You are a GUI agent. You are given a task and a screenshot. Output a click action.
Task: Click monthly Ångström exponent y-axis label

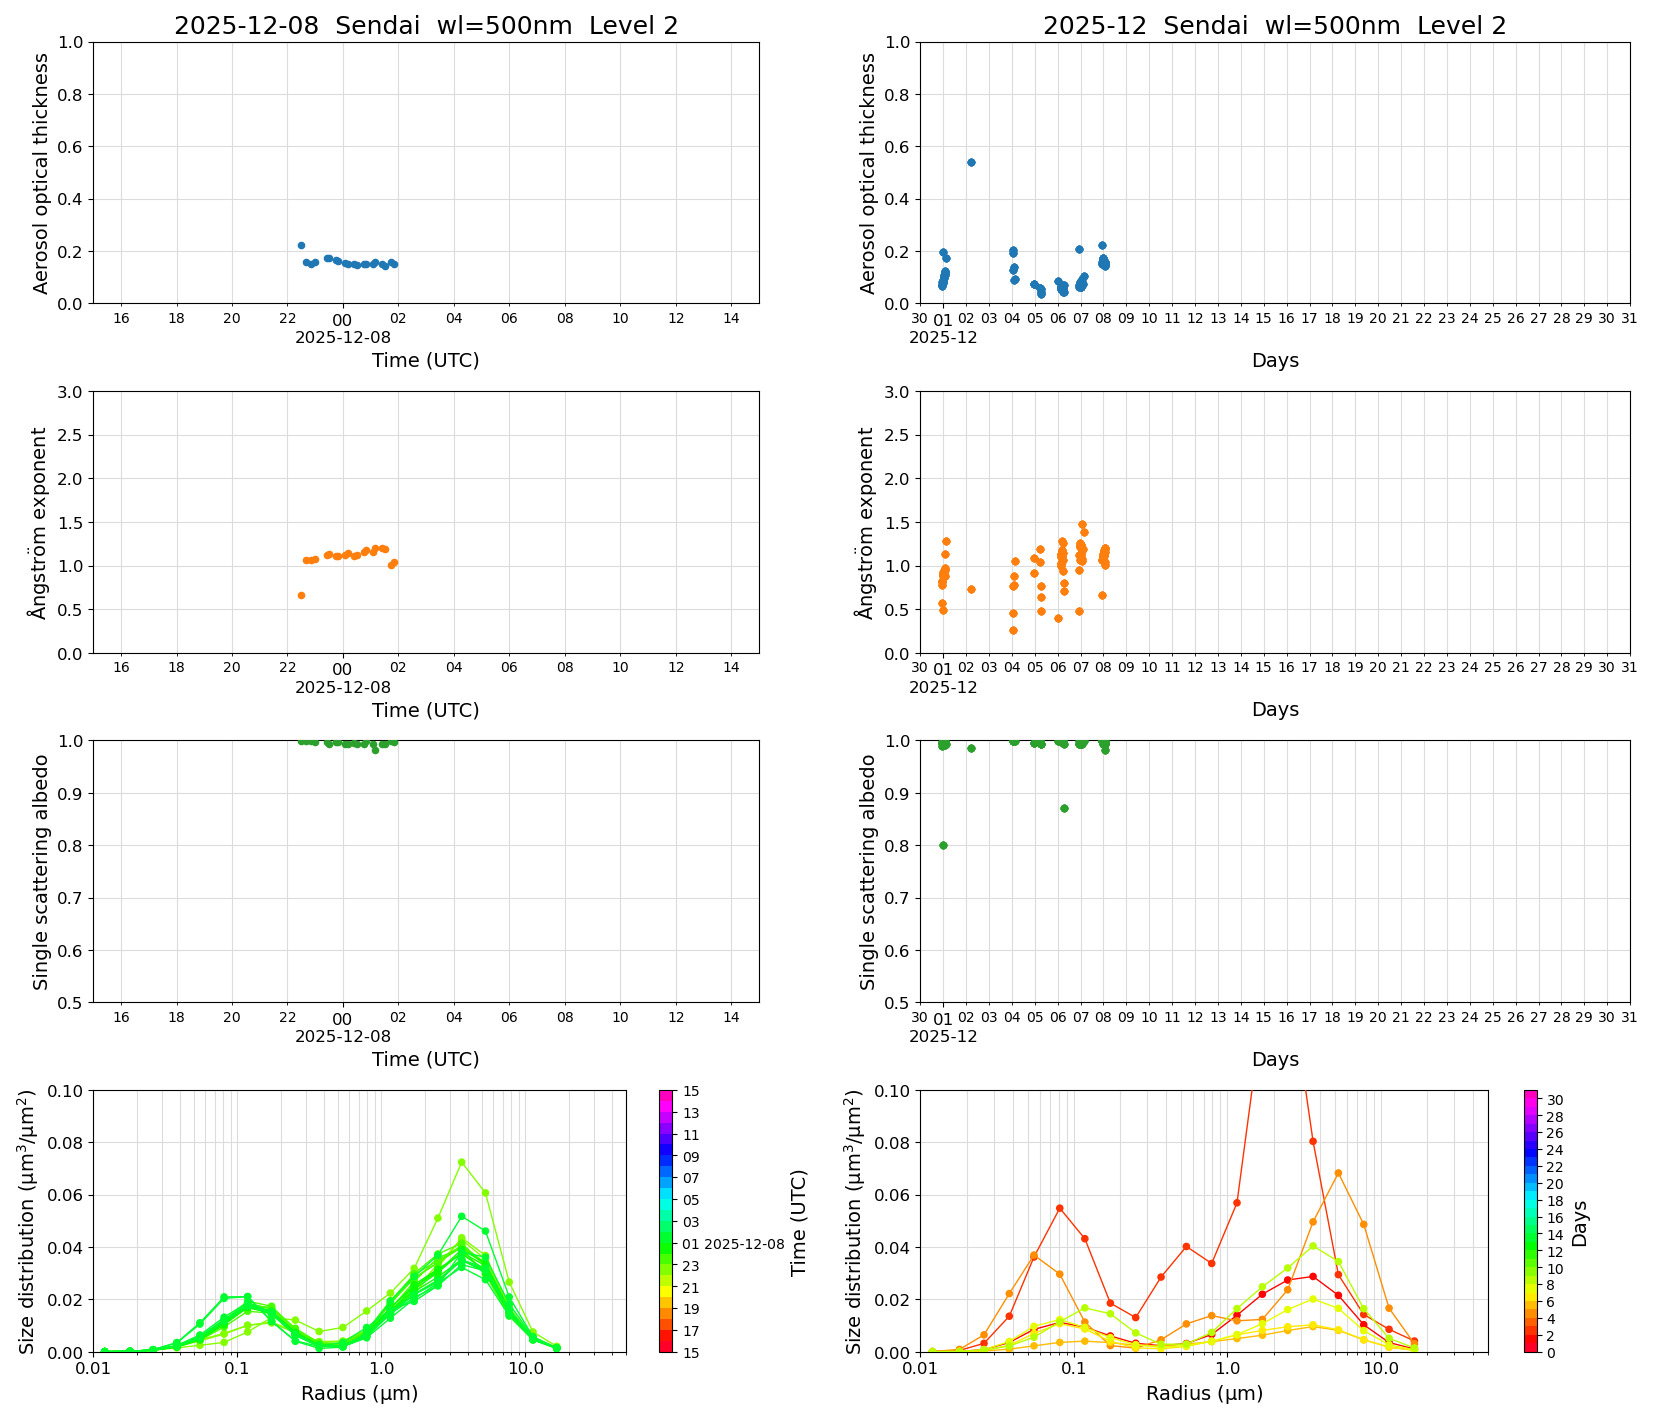pos(868,522)
